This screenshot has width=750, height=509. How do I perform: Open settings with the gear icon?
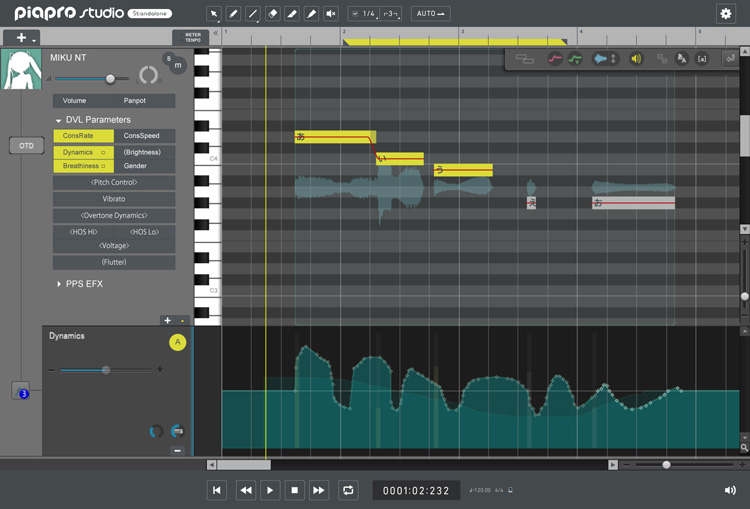pyautogui.click(x=726, y=13)
